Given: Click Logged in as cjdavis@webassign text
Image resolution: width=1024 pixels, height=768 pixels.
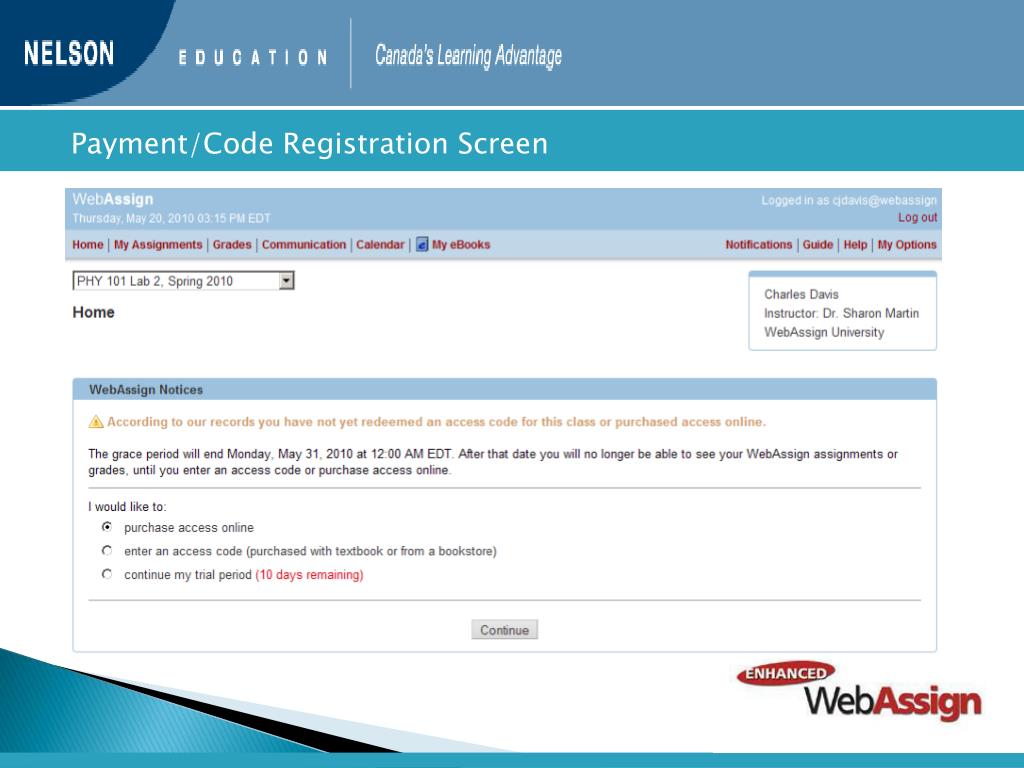Looking at the screenshot, I should (849, 200).
